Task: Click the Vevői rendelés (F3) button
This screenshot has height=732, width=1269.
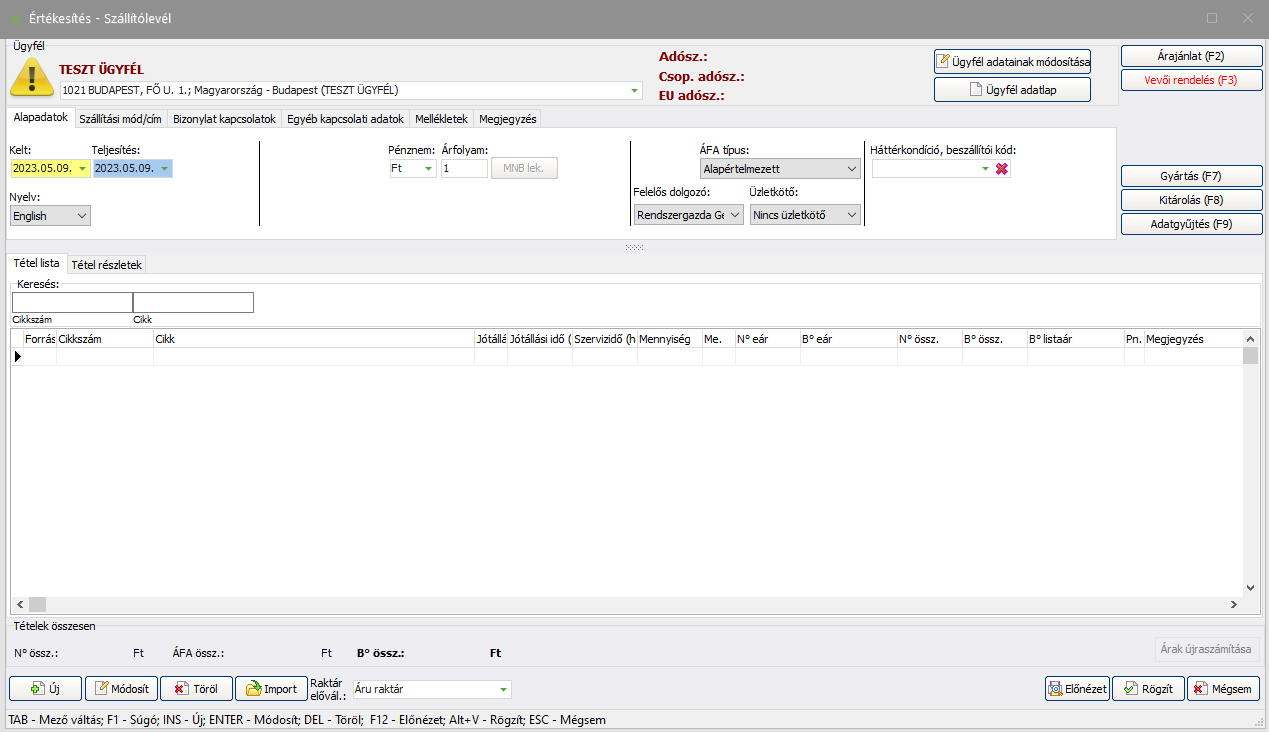Action: point(1189,80)
